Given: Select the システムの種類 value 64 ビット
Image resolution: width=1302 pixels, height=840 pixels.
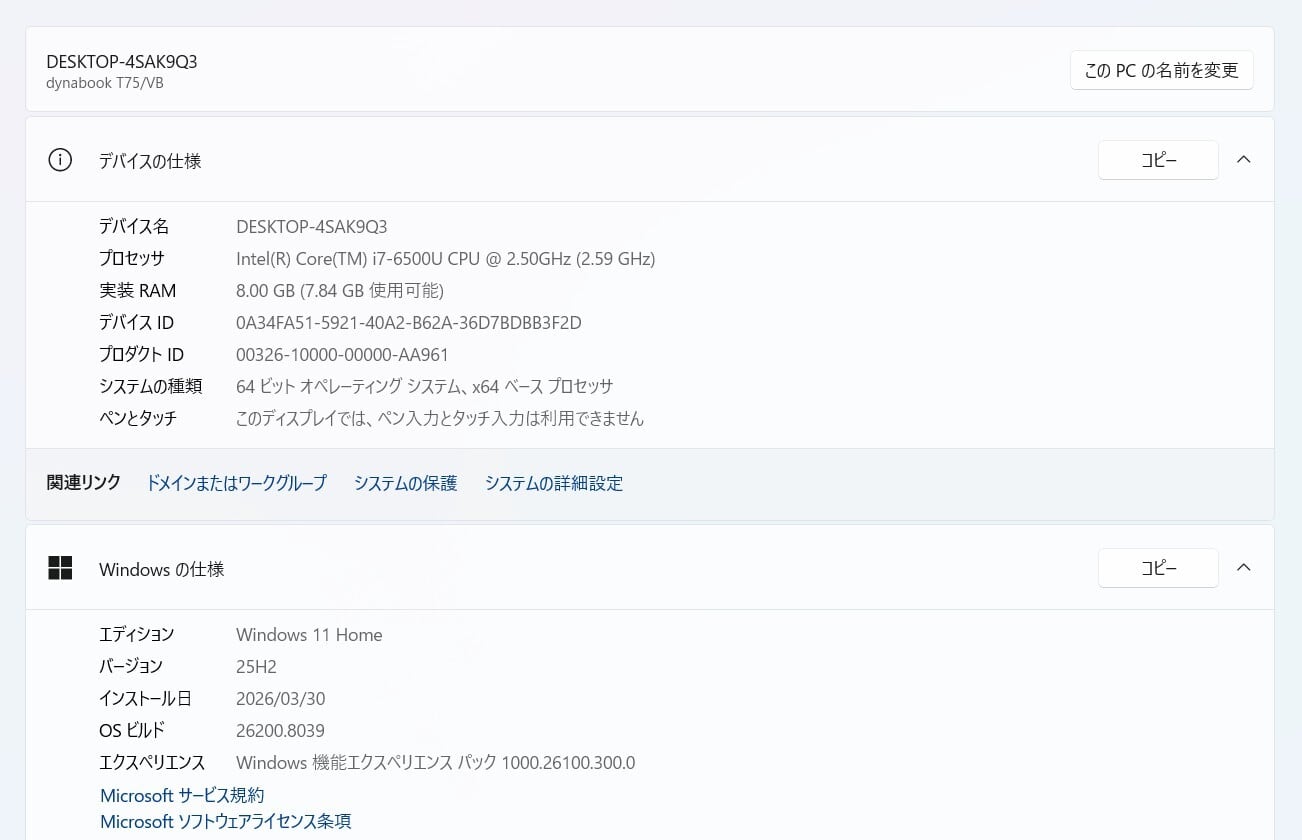Looking at the screenshot, I should point(425,386).
